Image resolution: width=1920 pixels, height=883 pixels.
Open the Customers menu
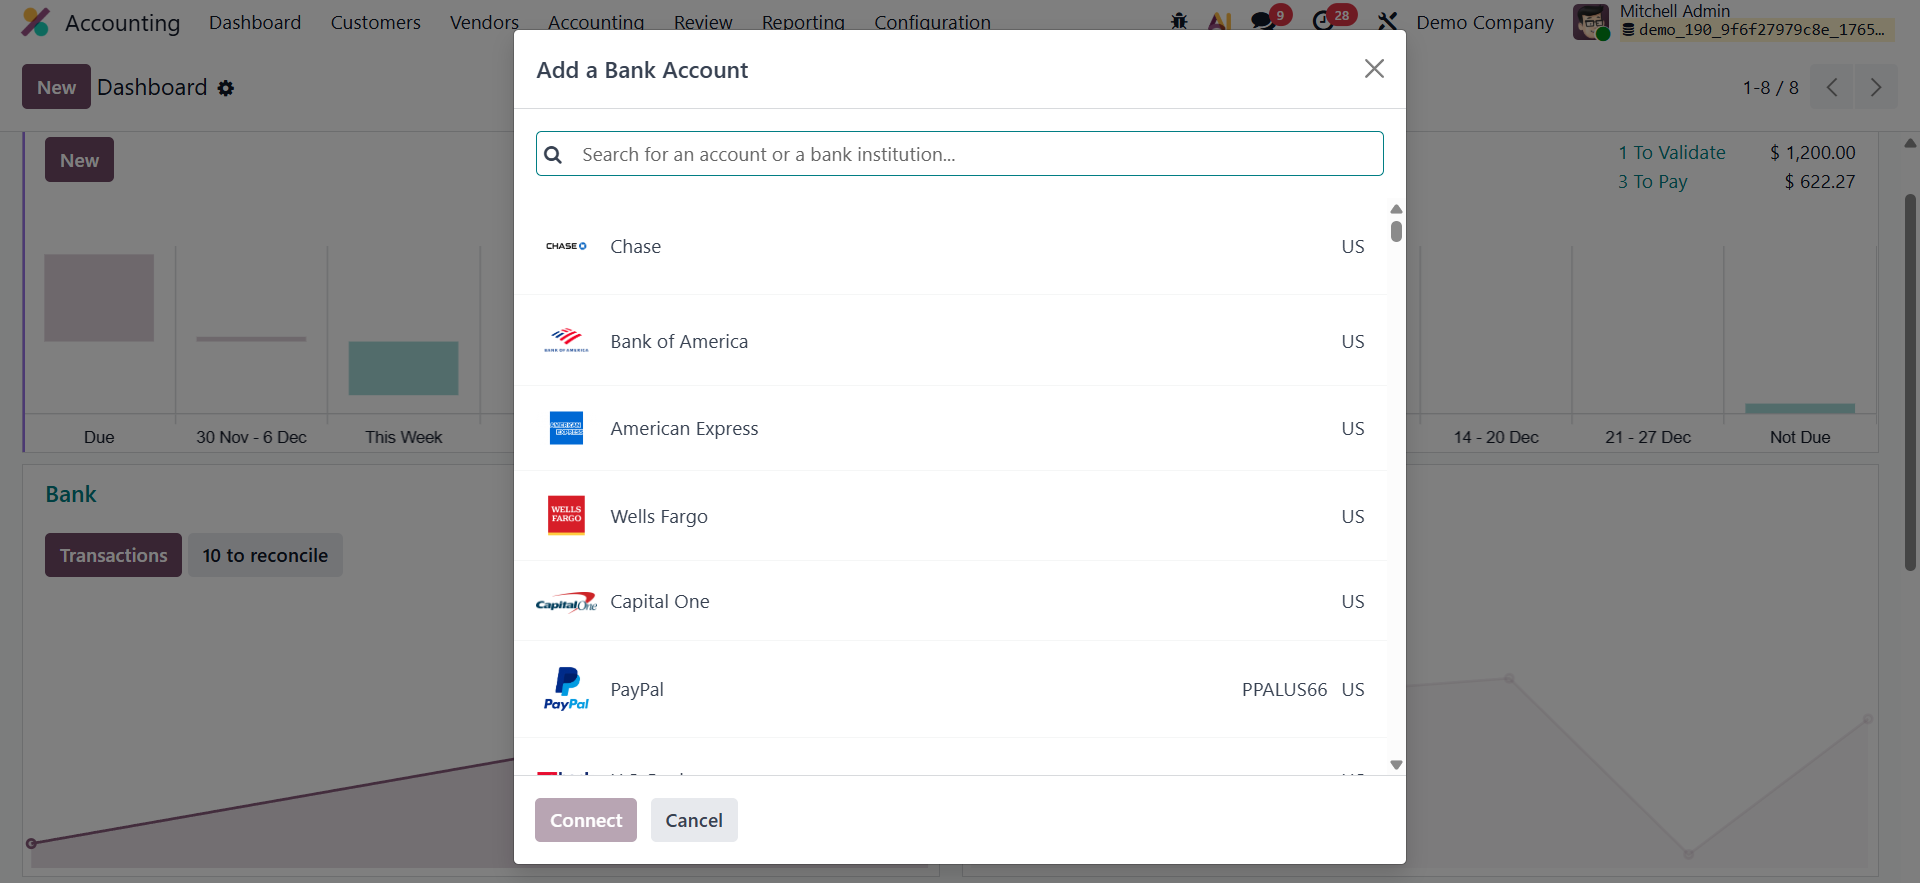click(x=375, y=22)
